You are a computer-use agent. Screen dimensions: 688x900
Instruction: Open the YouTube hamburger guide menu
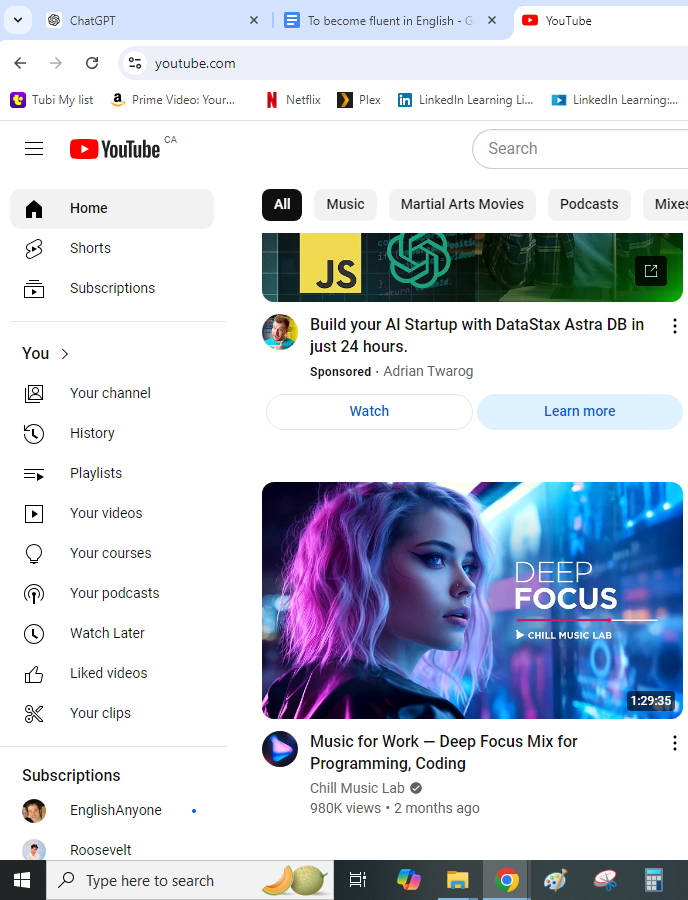click(x=34, y=149)
